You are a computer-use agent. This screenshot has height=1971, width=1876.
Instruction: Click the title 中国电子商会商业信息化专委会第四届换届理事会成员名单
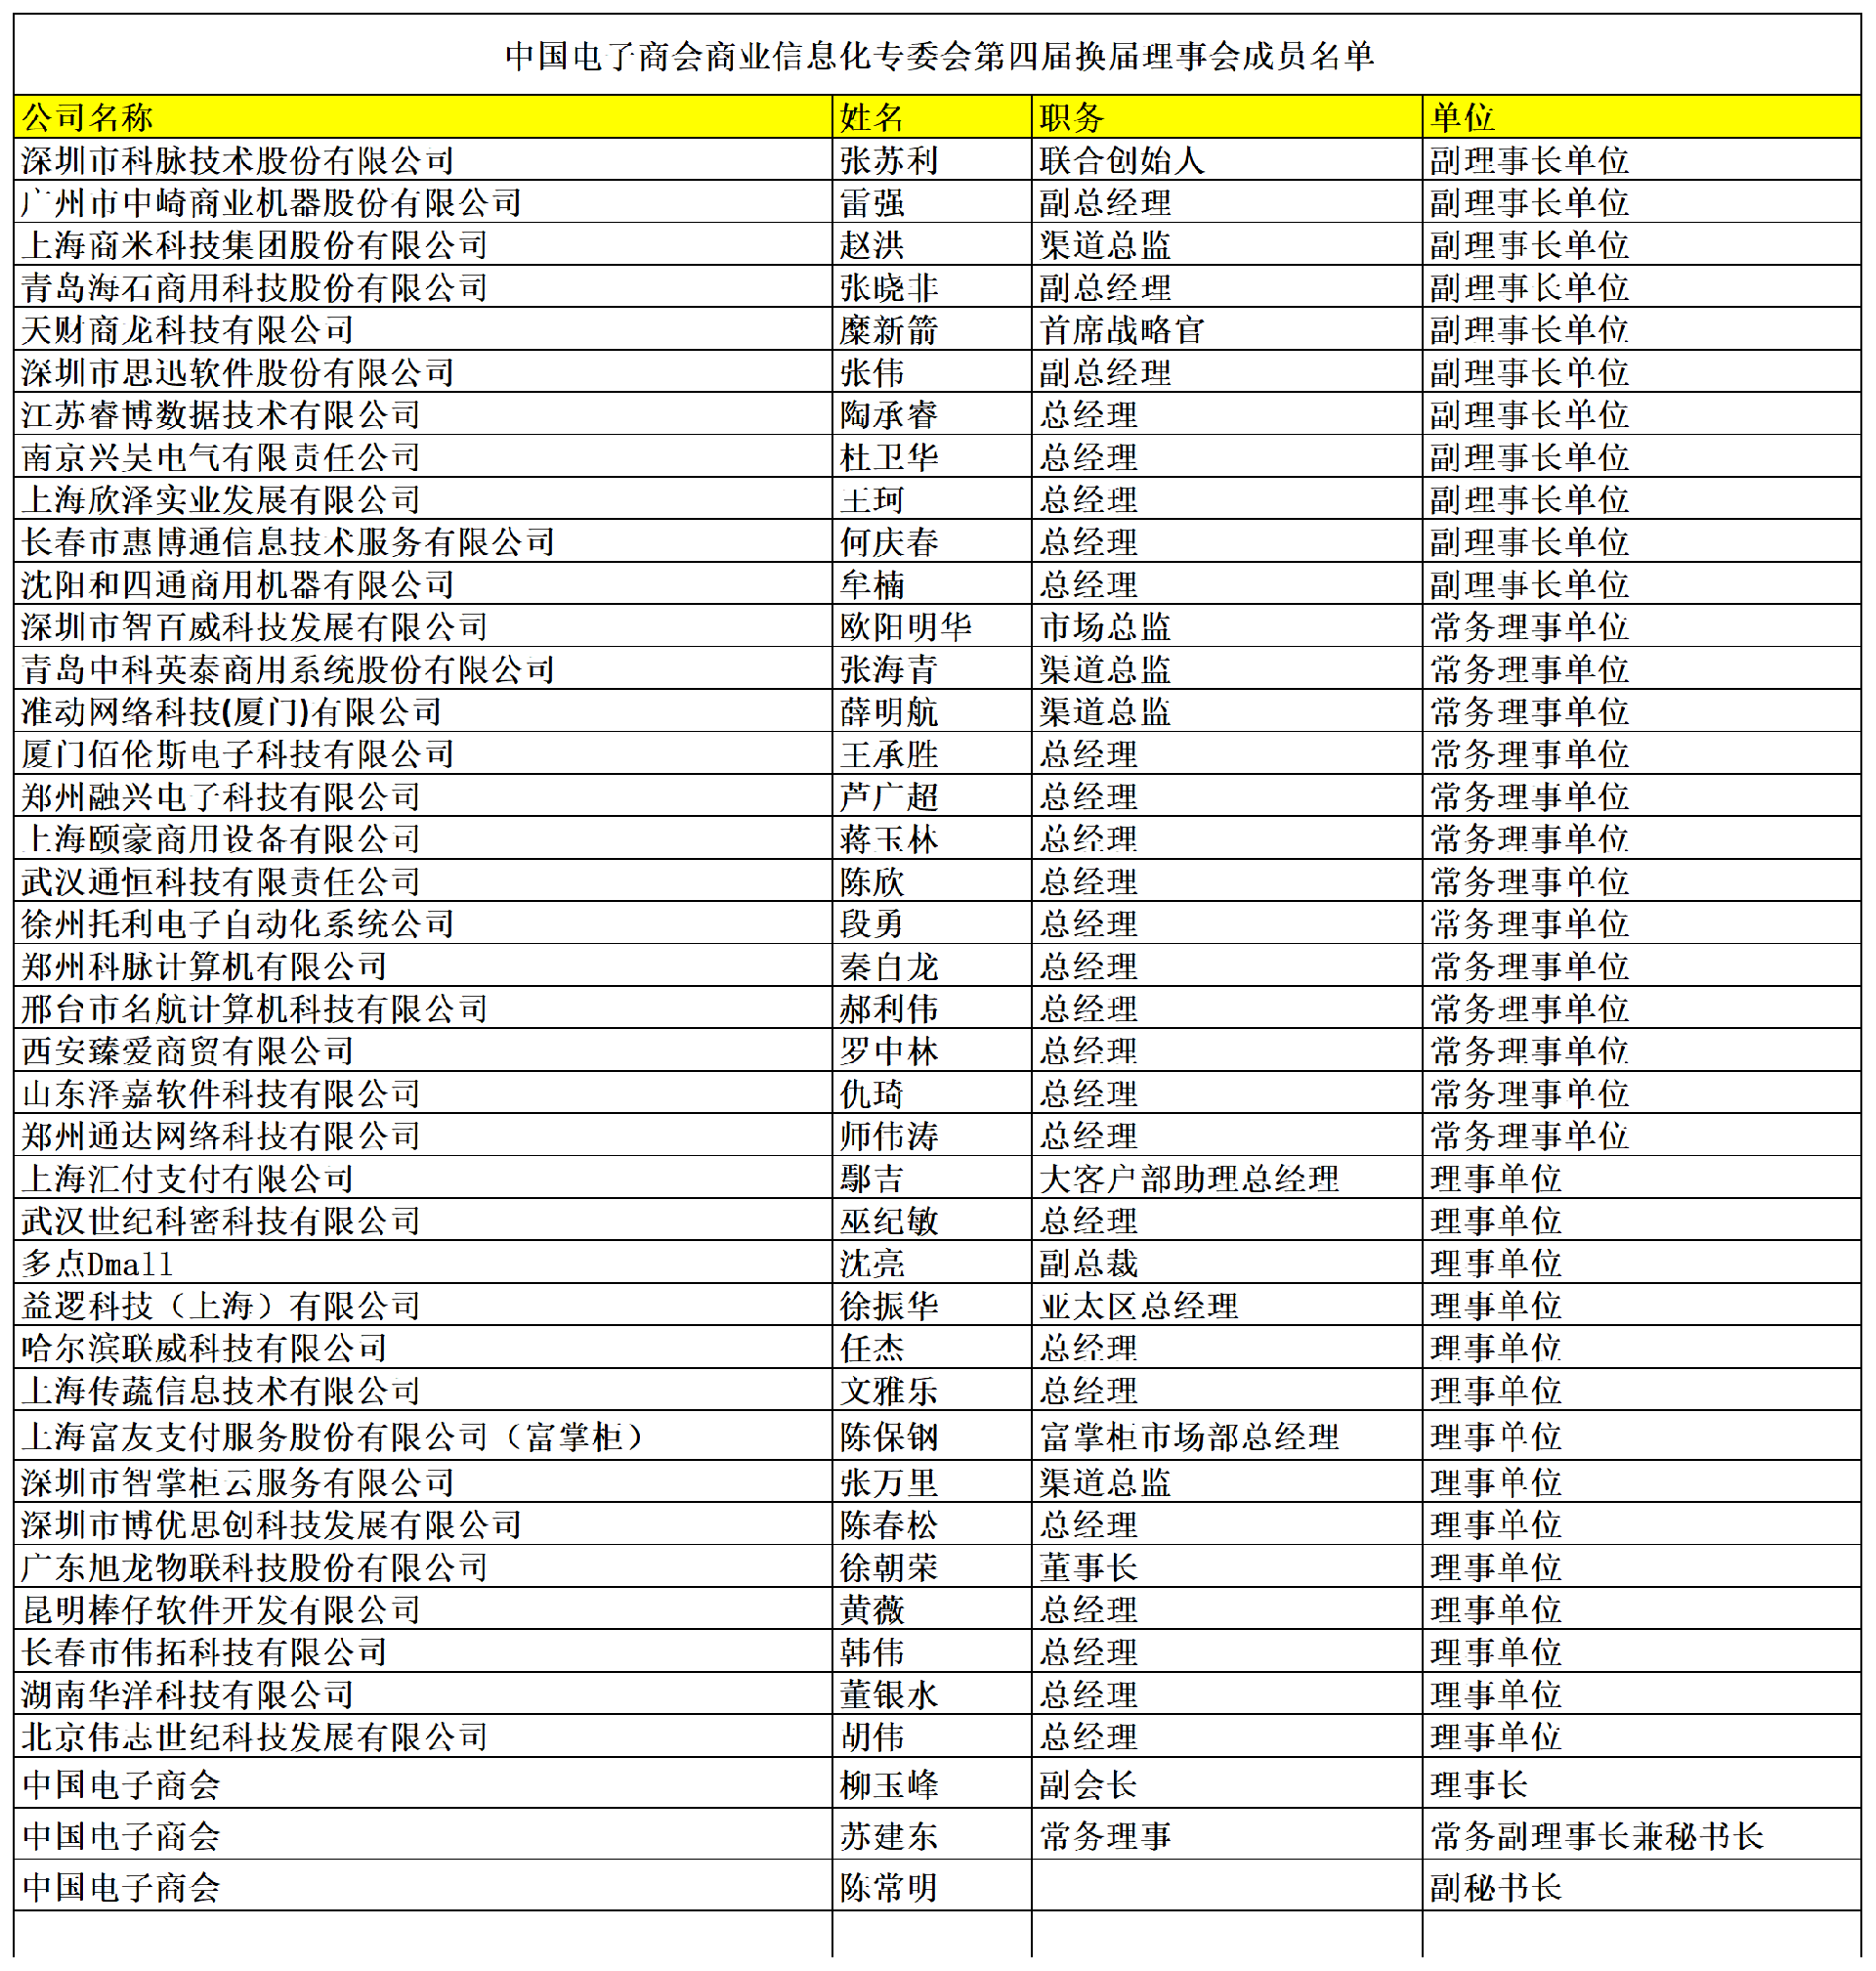coord(938,56)
